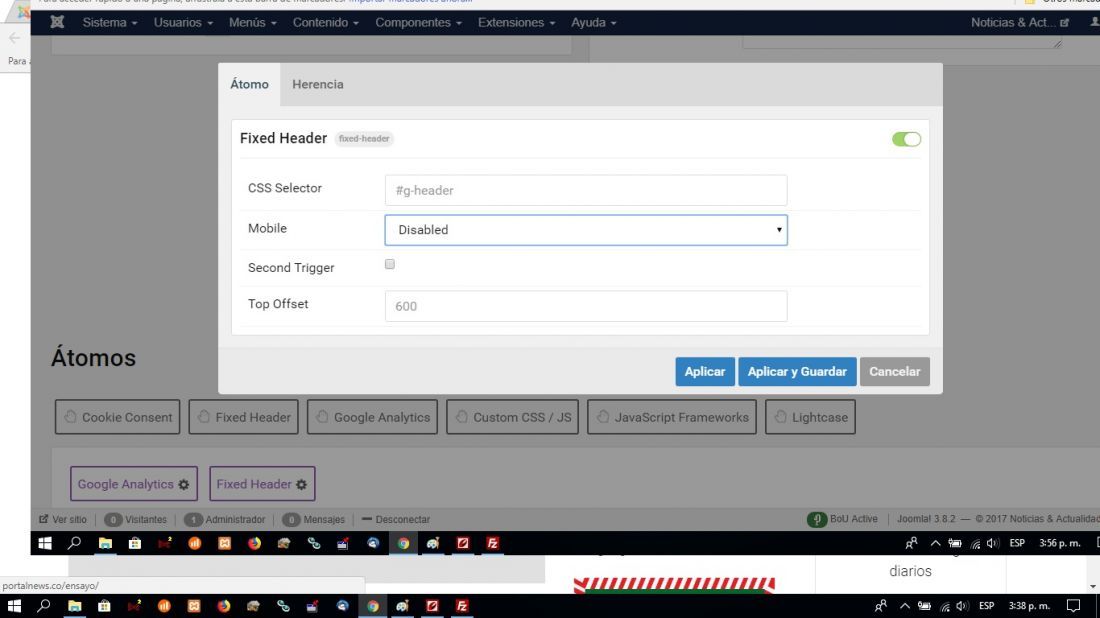The height and width of the screenshot is (618, 1100).
Task: Click the Visitantes counter link
Action: pos(135,520)
